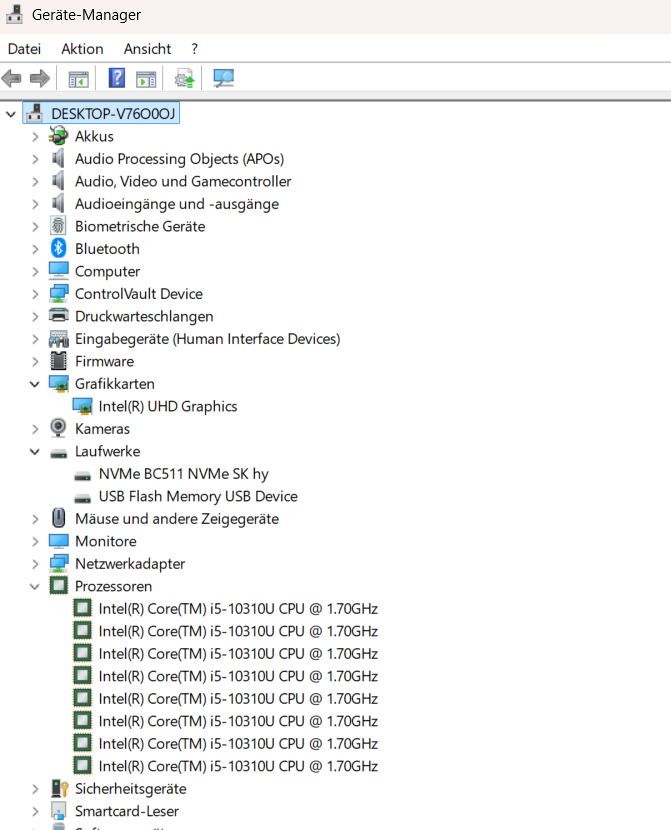Image resolution: width=671 pixels, height=830 pixels.
Task: Click the Forward arrow toolbar icon
Action: [40, 79]
